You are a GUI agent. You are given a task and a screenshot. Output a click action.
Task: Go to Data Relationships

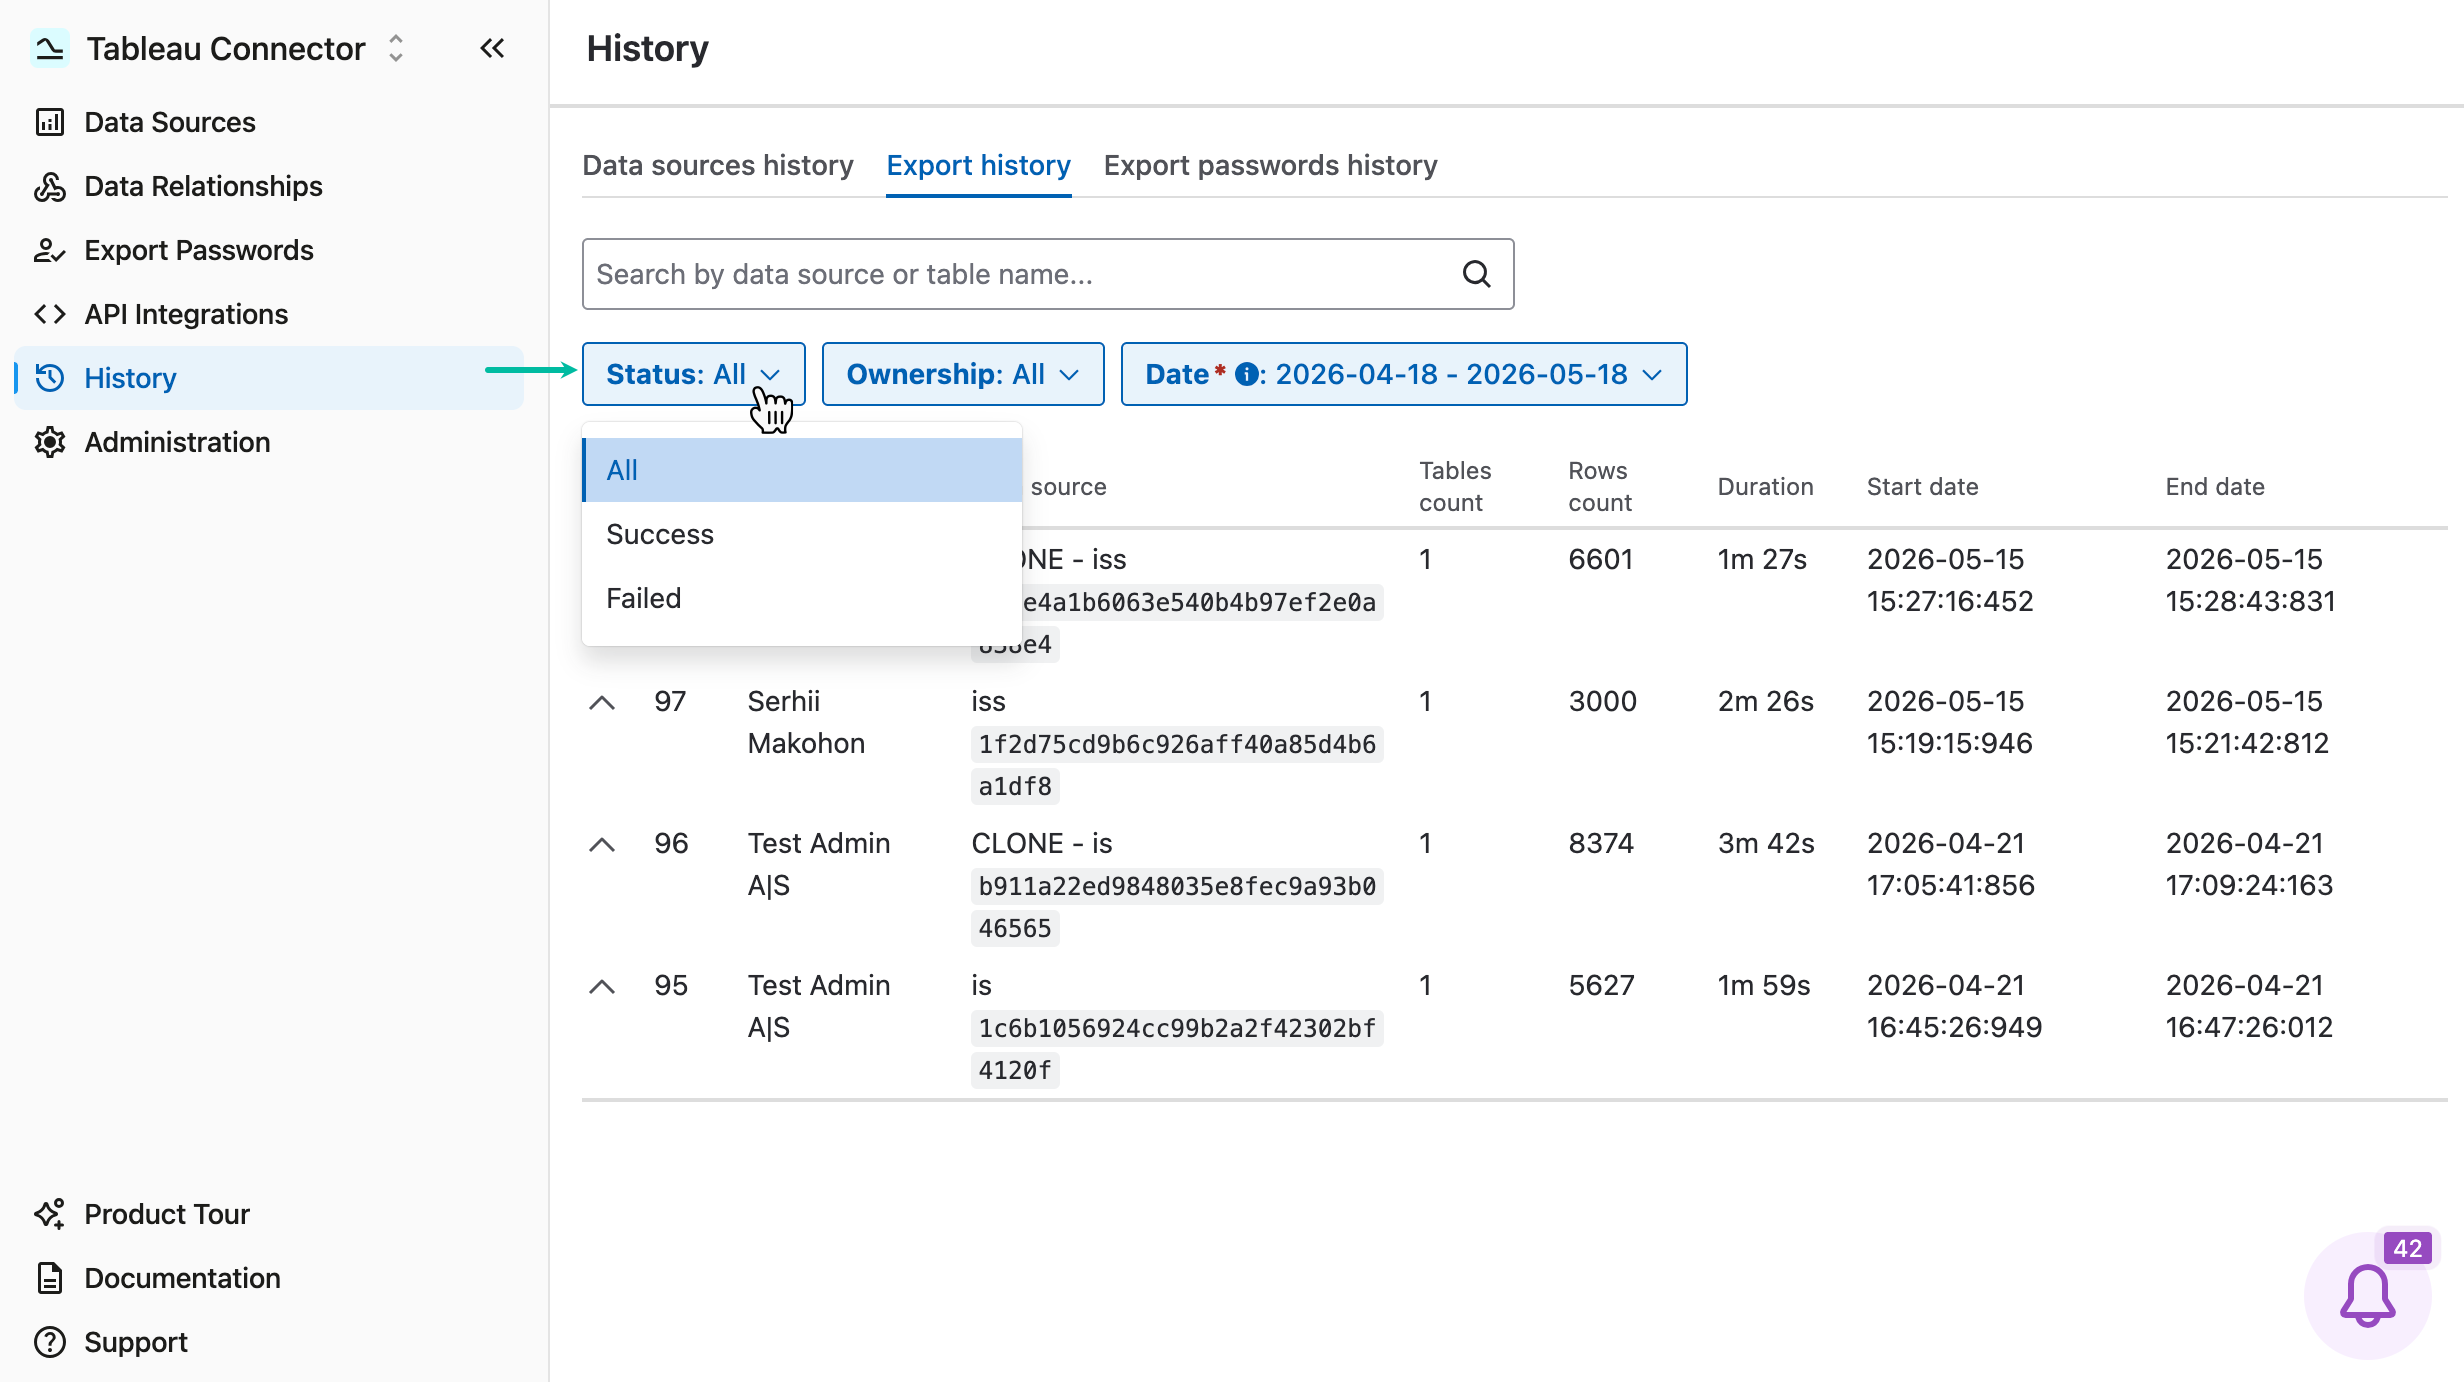click(x=203, y=186)
